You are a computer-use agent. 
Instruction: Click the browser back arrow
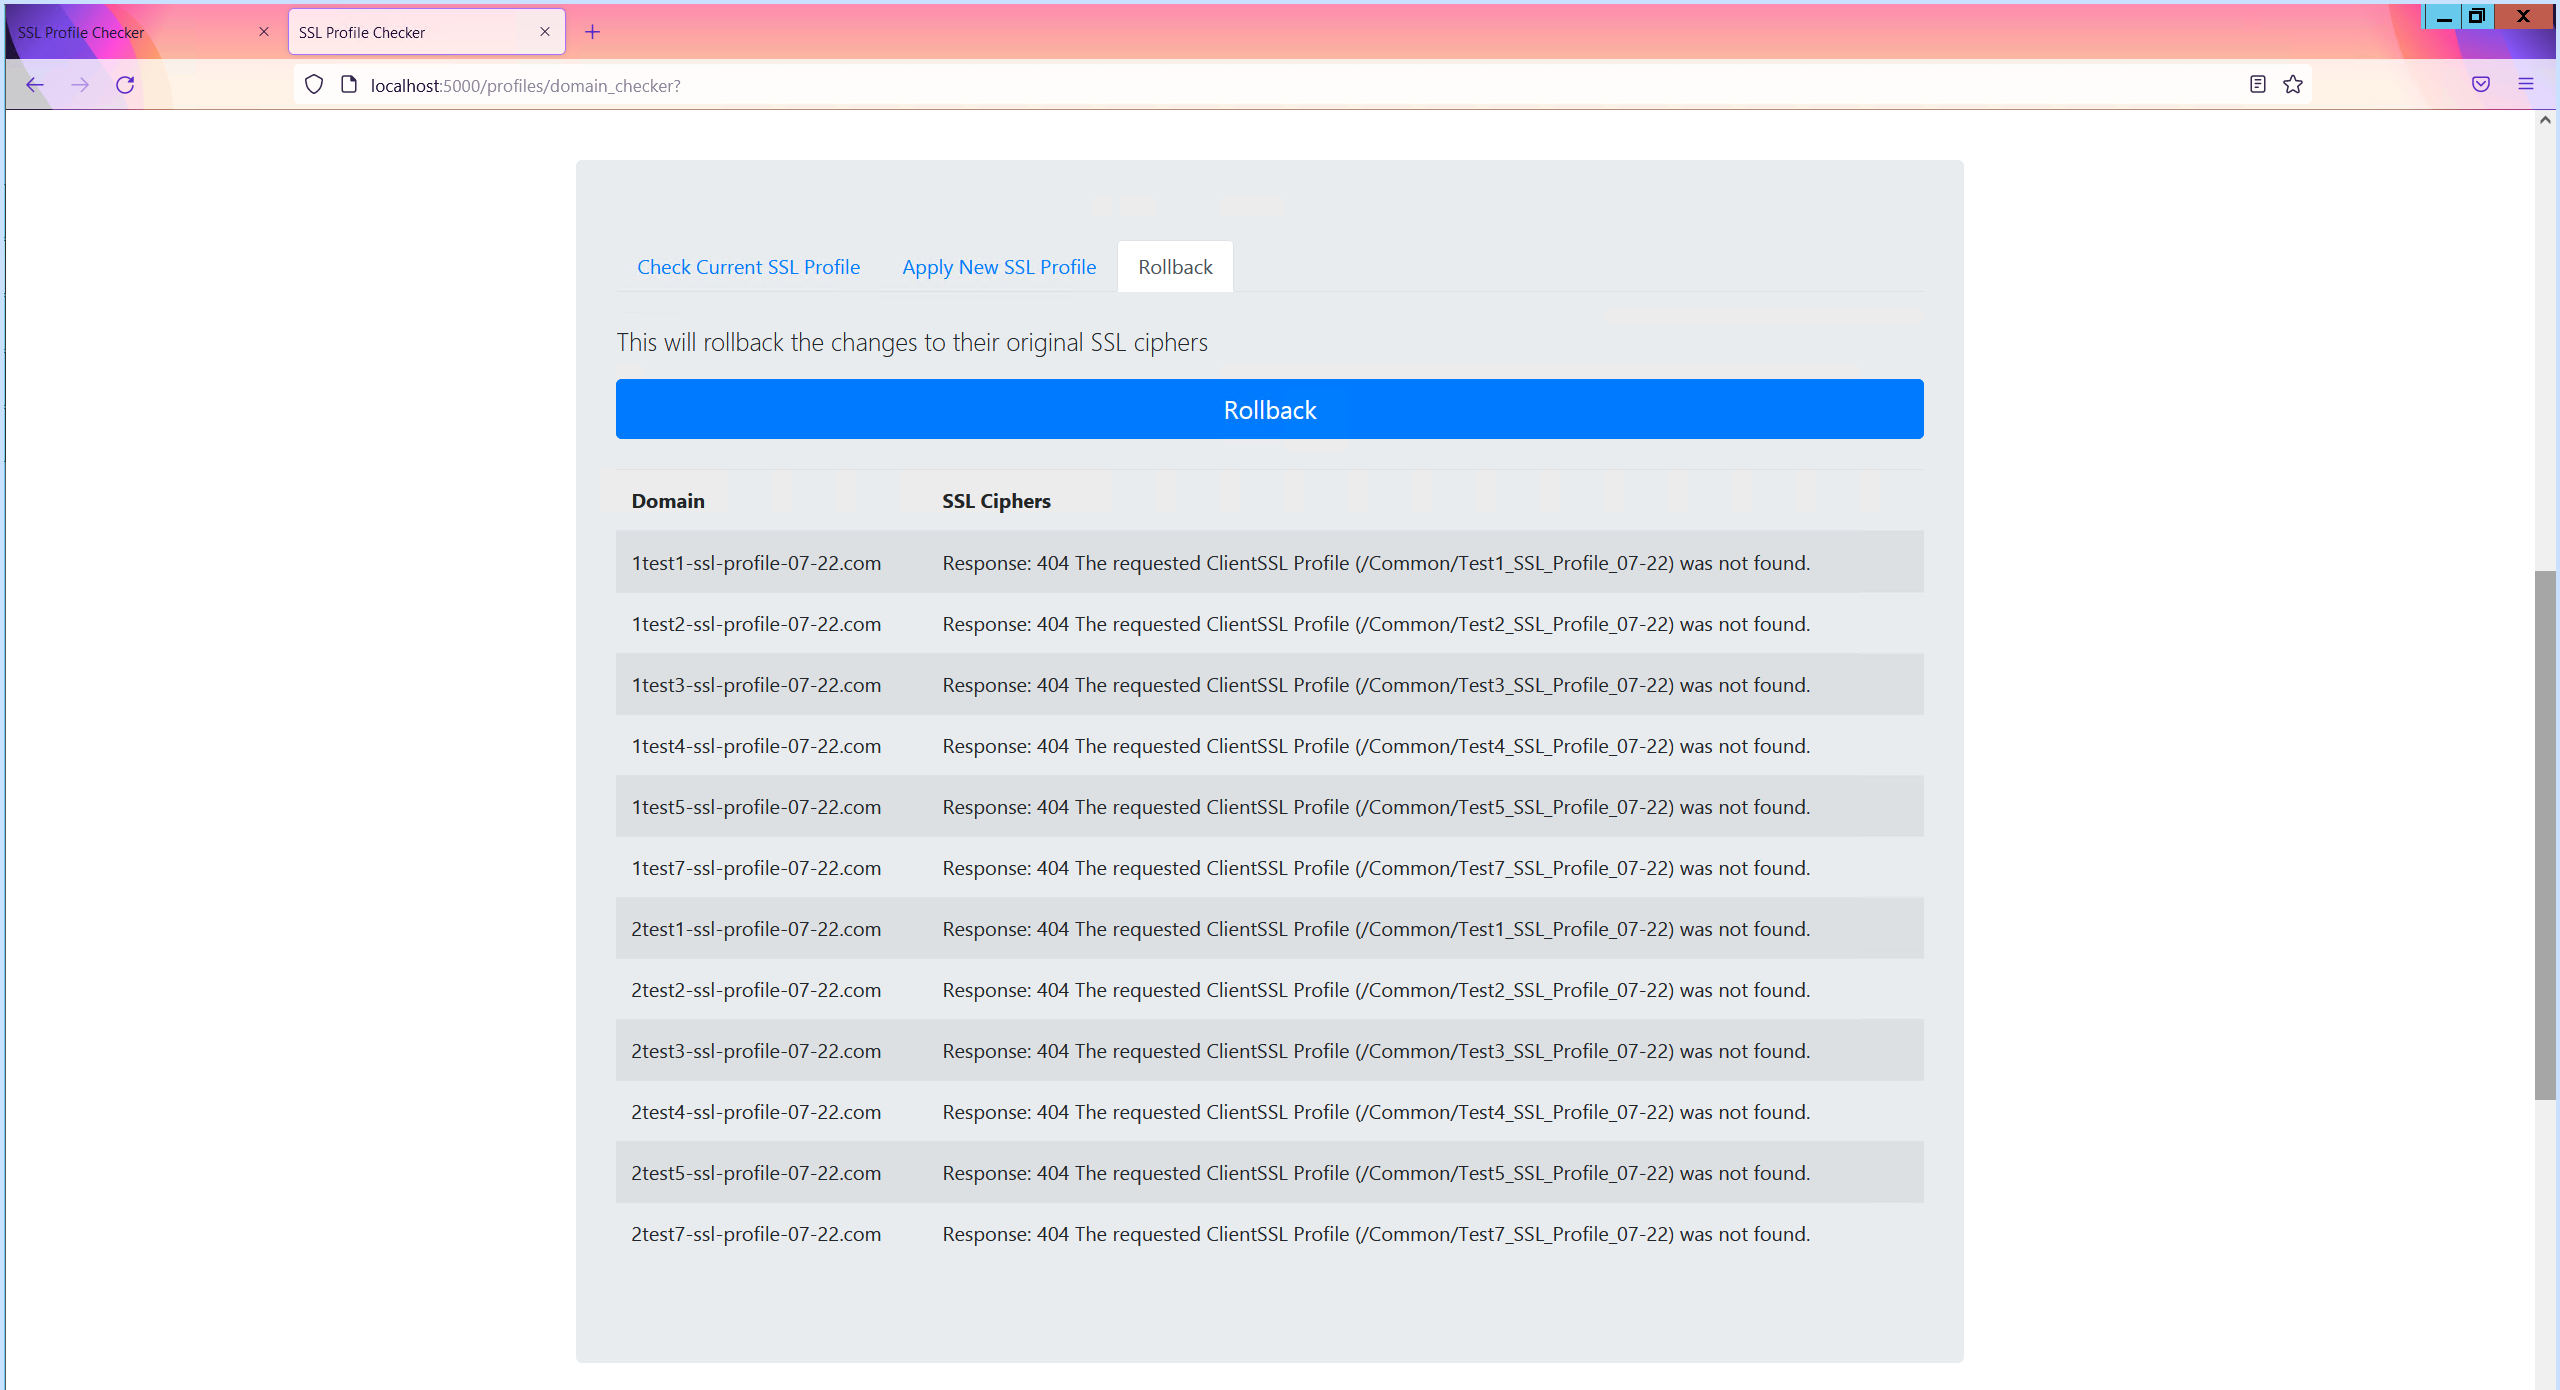point(35,85)
